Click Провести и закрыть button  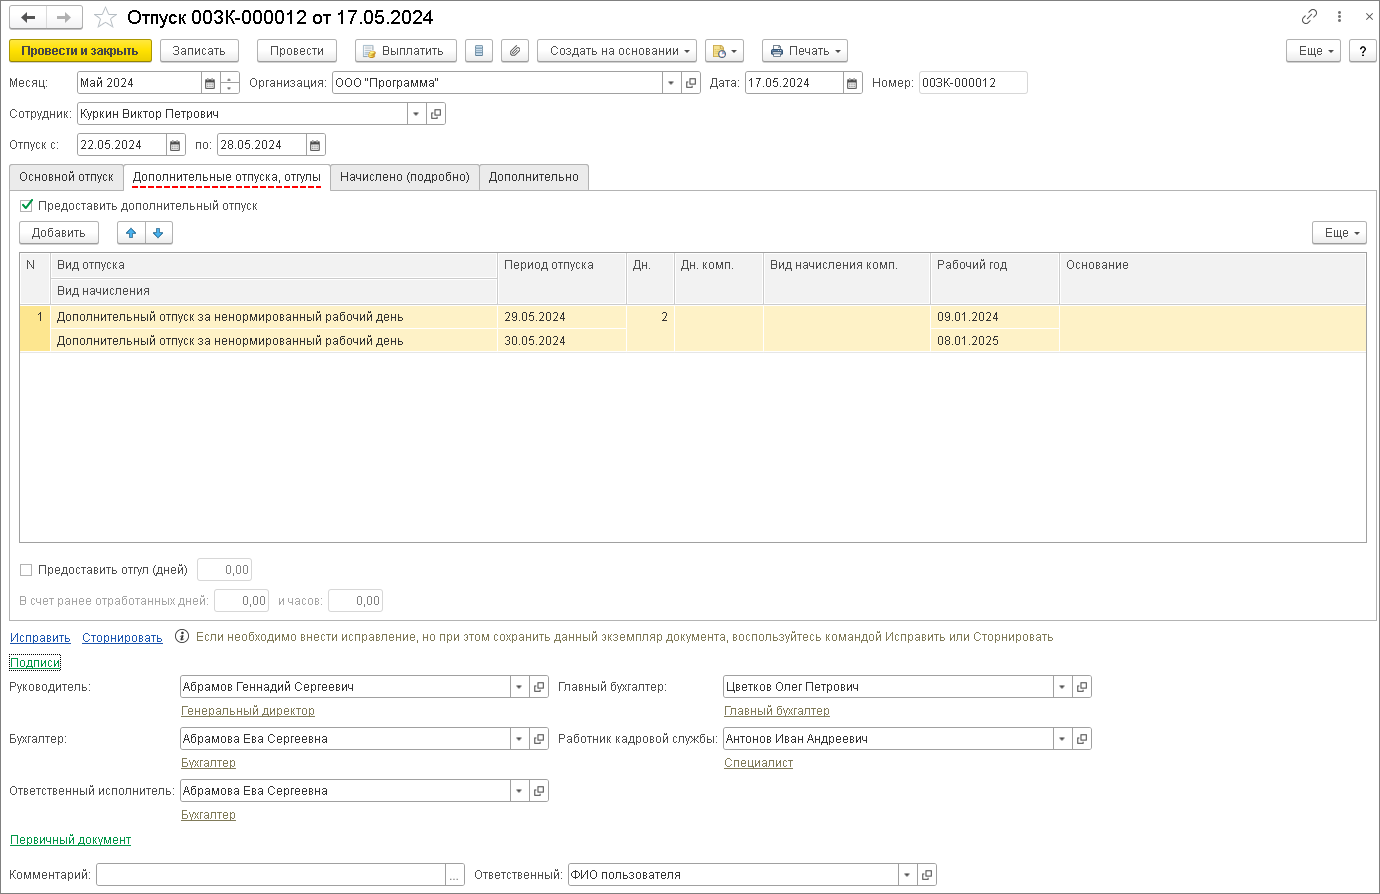pos(80,51)
